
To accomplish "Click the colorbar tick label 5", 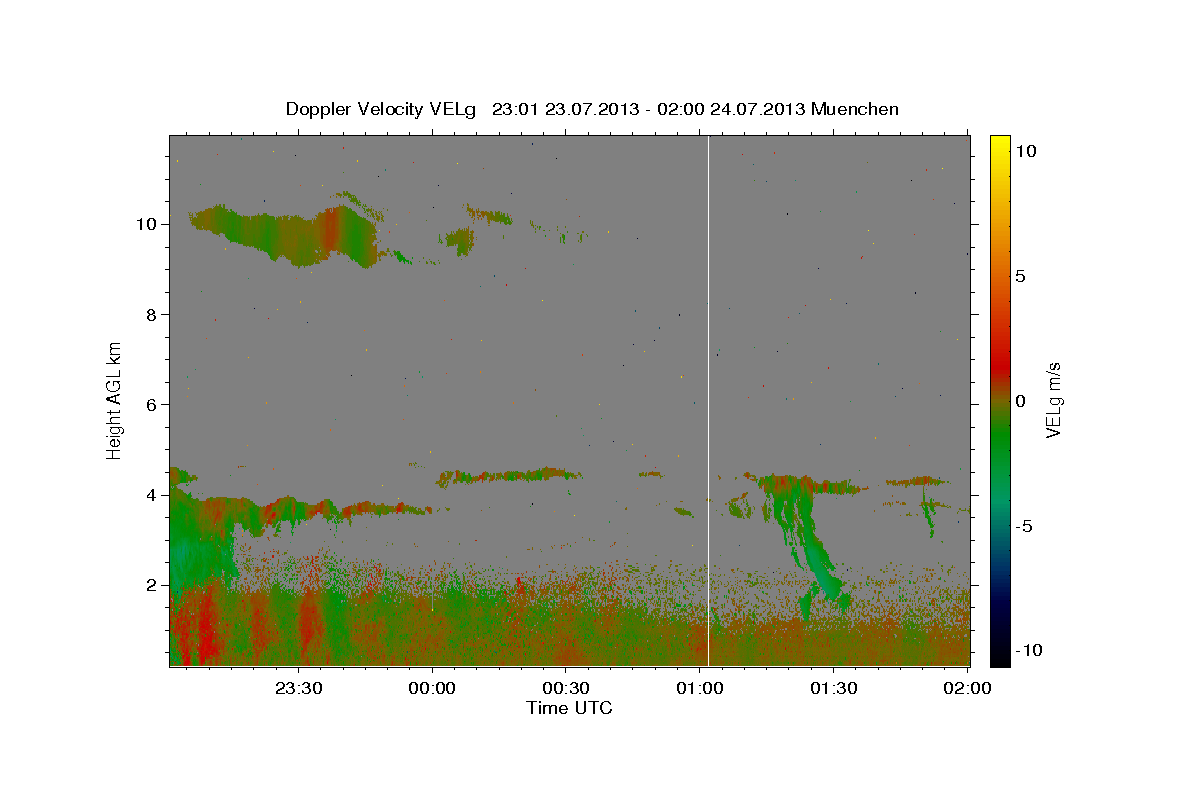I will tap(1020, 276).
